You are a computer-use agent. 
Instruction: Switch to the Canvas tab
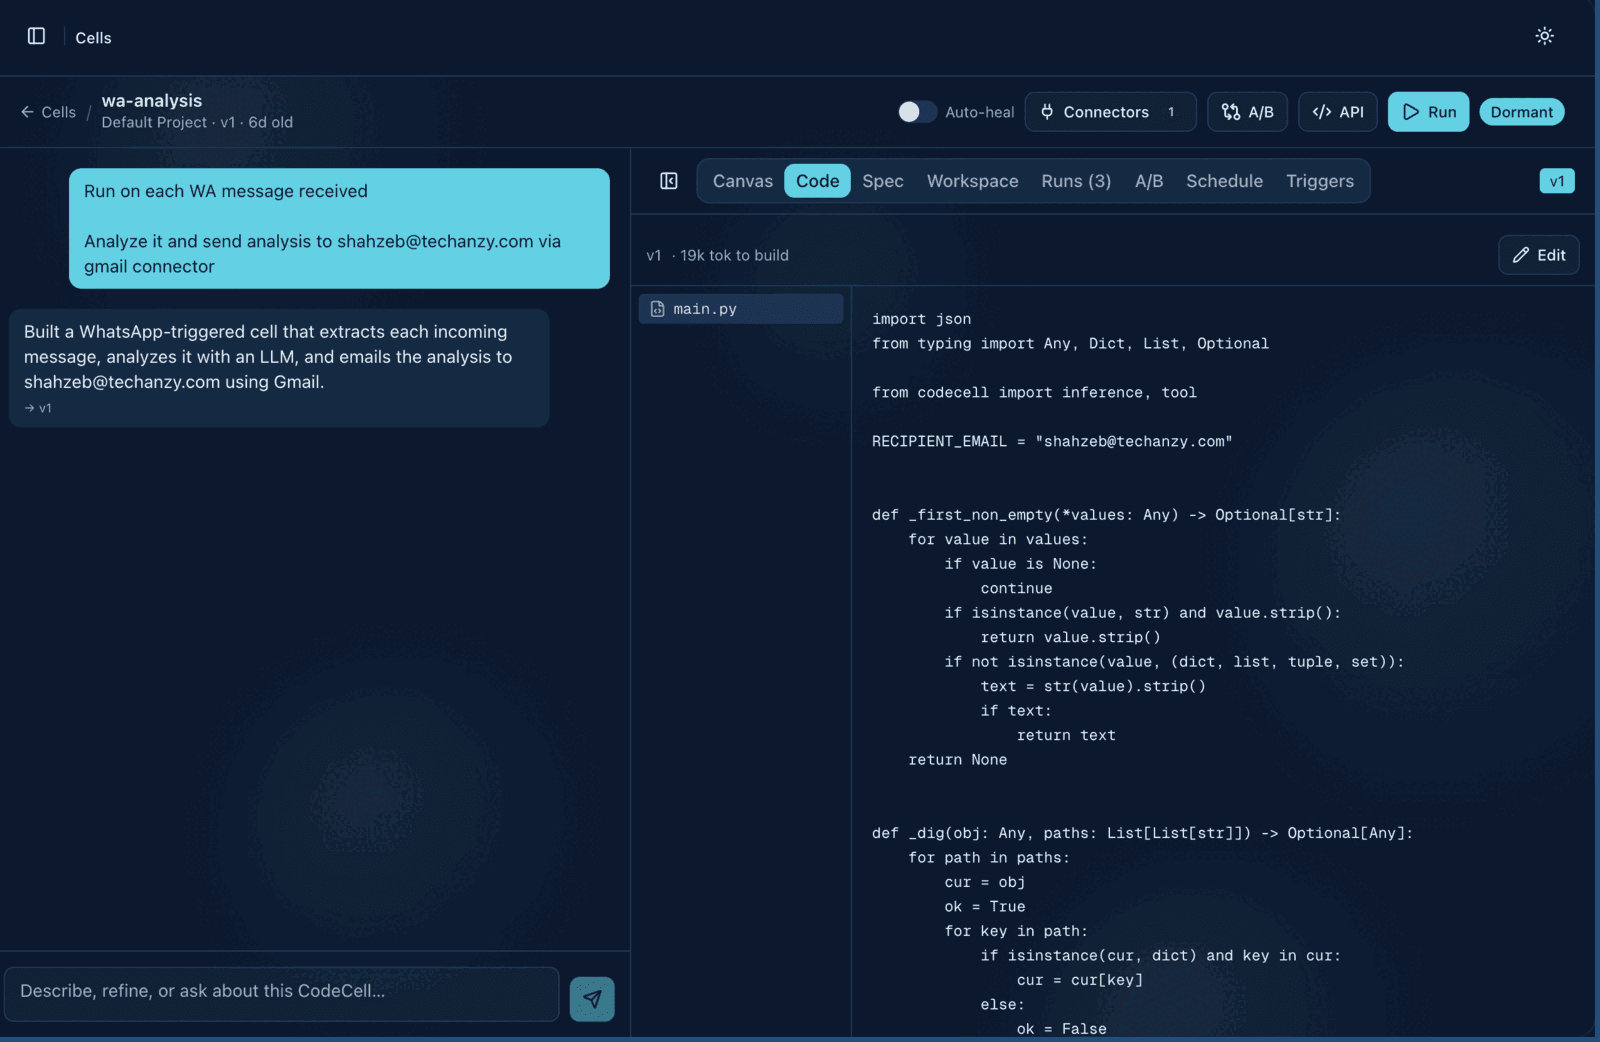pyautogui.click(x=743, y=181)
